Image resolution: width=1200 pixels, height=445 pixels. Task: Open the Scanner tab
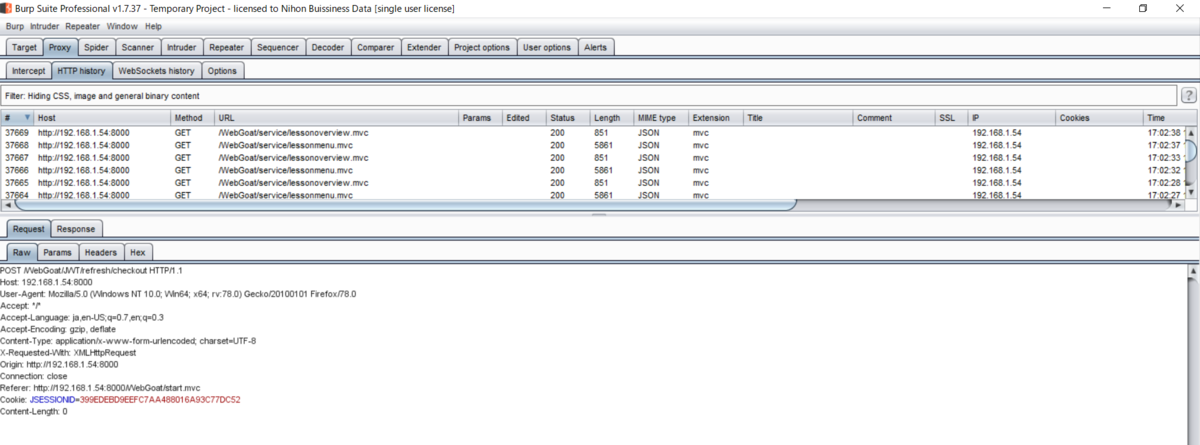pos(137,47)
